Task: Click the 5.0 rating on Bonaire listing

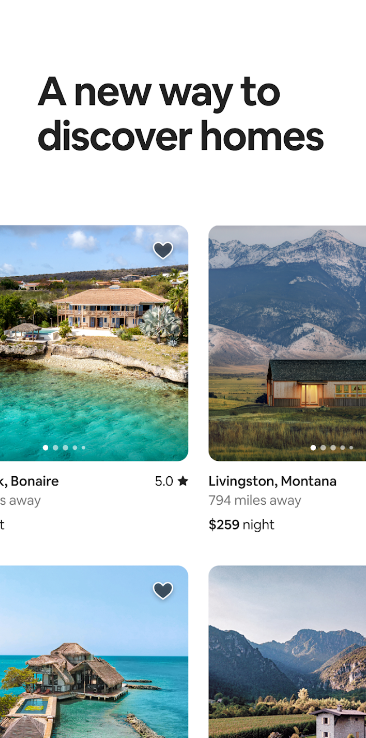Action: point(164,481)
